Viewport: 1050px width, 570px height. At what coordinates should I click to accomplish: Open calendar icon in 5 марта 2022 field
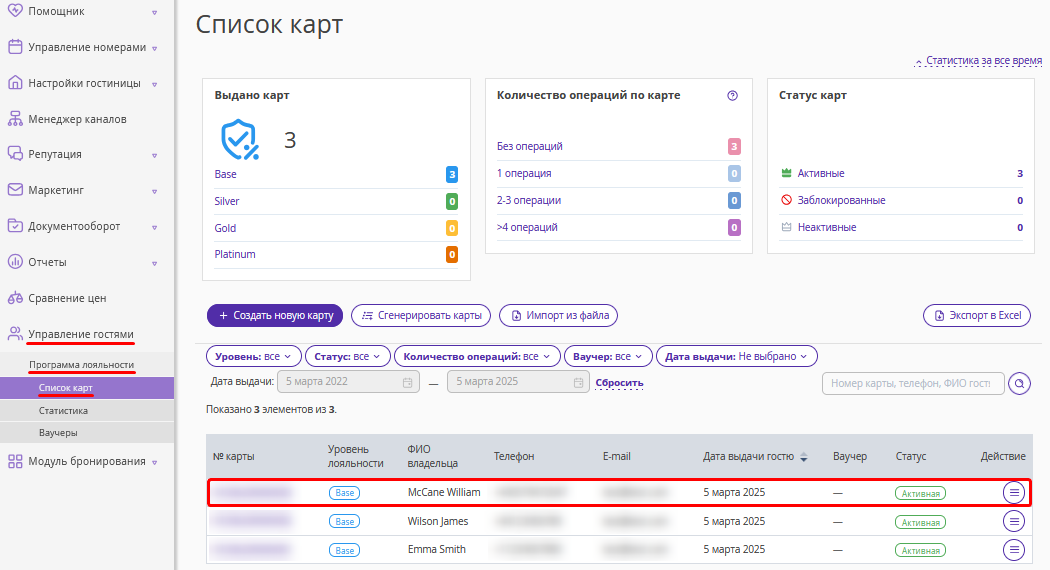pos(407,382)
